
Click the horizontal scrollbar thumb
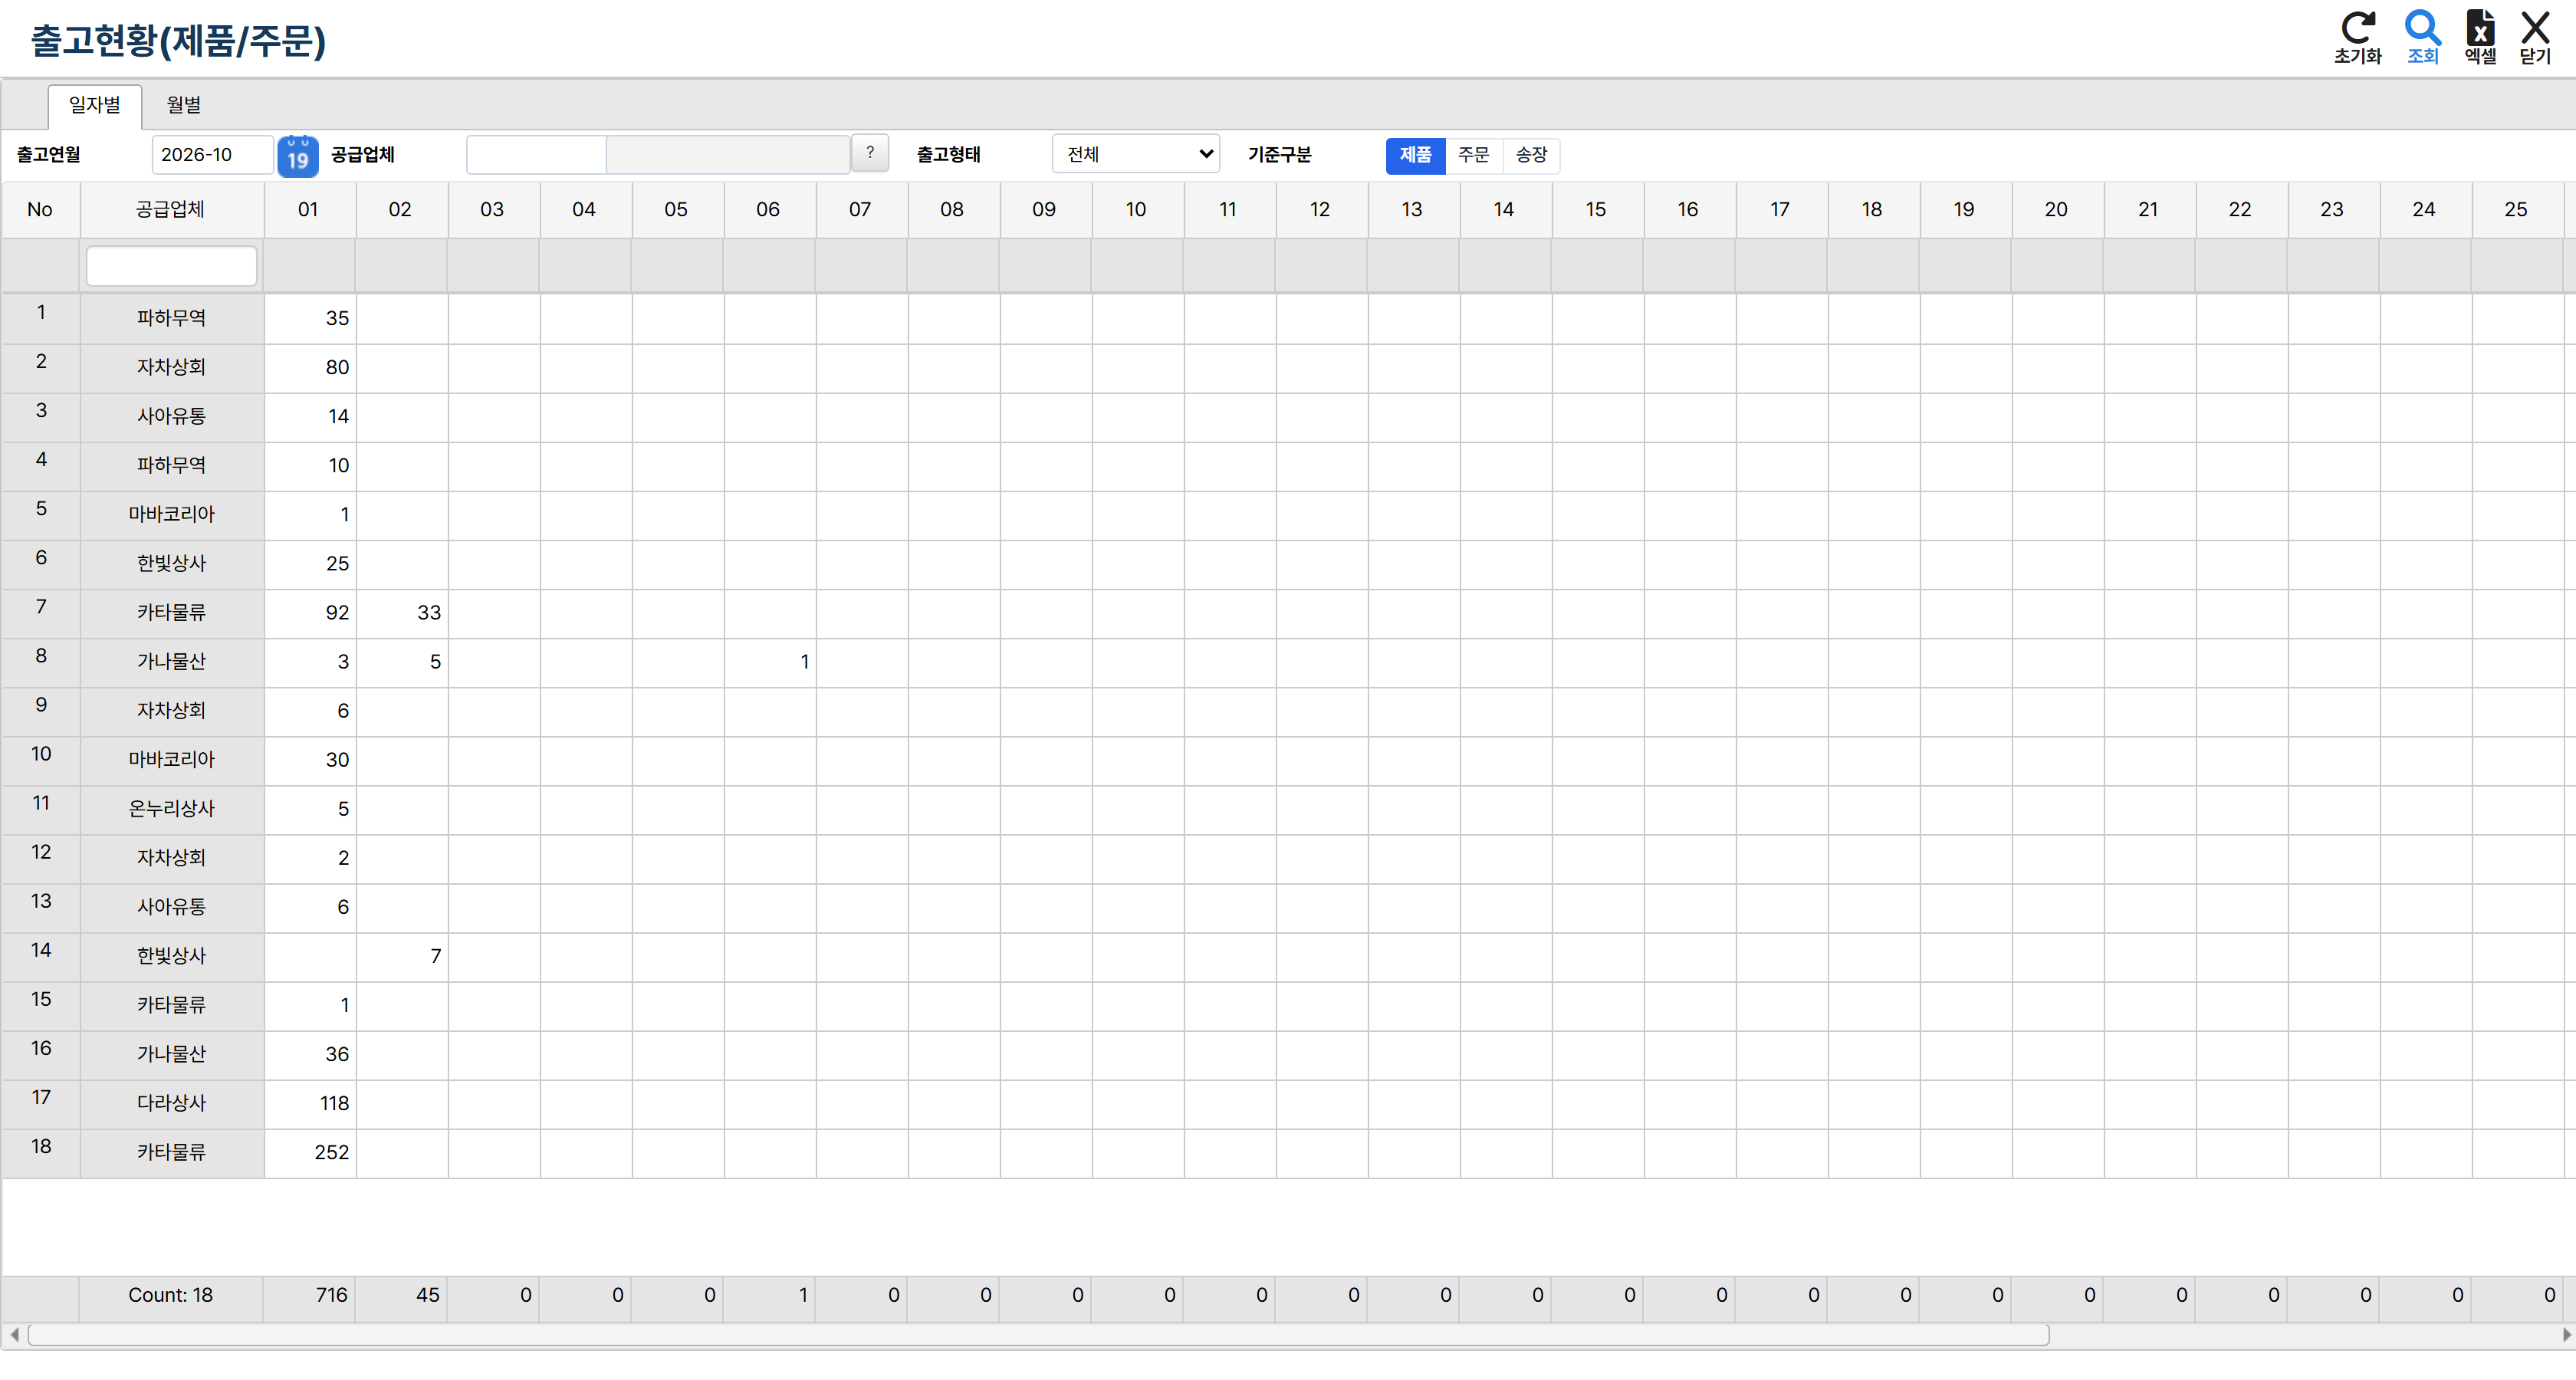(x=1038, y=1335)
